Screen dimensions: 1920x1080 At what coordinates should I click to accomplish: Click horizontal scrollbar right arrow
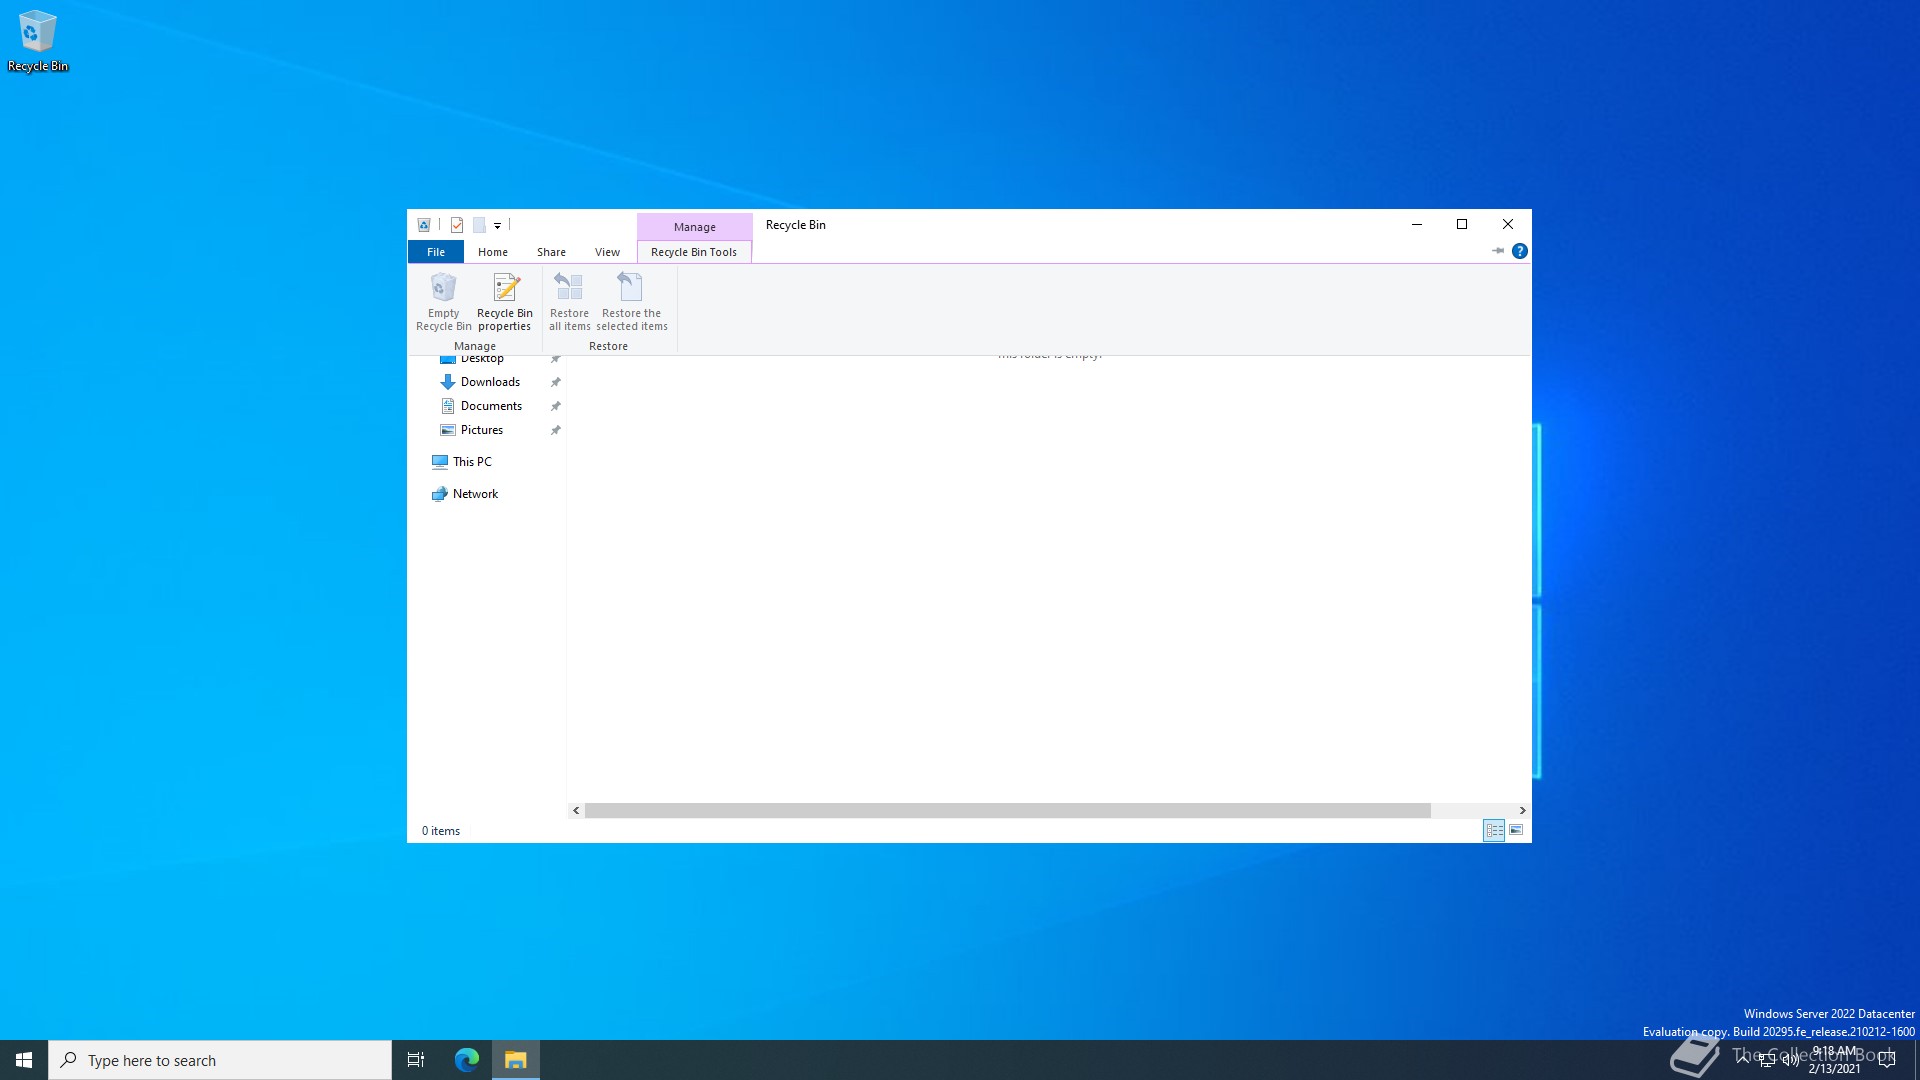1522,810
